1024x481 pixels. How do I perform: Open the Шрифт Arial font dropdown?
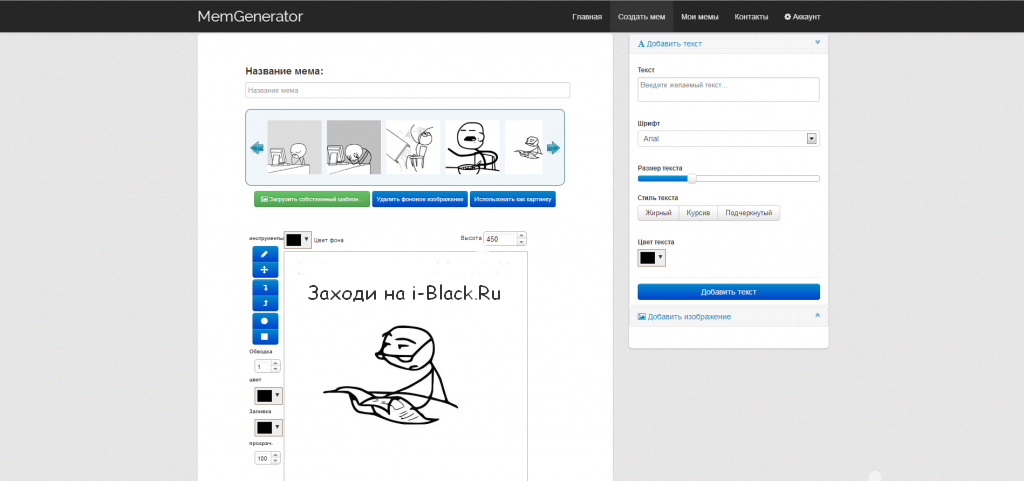click(x=728, y=138)
